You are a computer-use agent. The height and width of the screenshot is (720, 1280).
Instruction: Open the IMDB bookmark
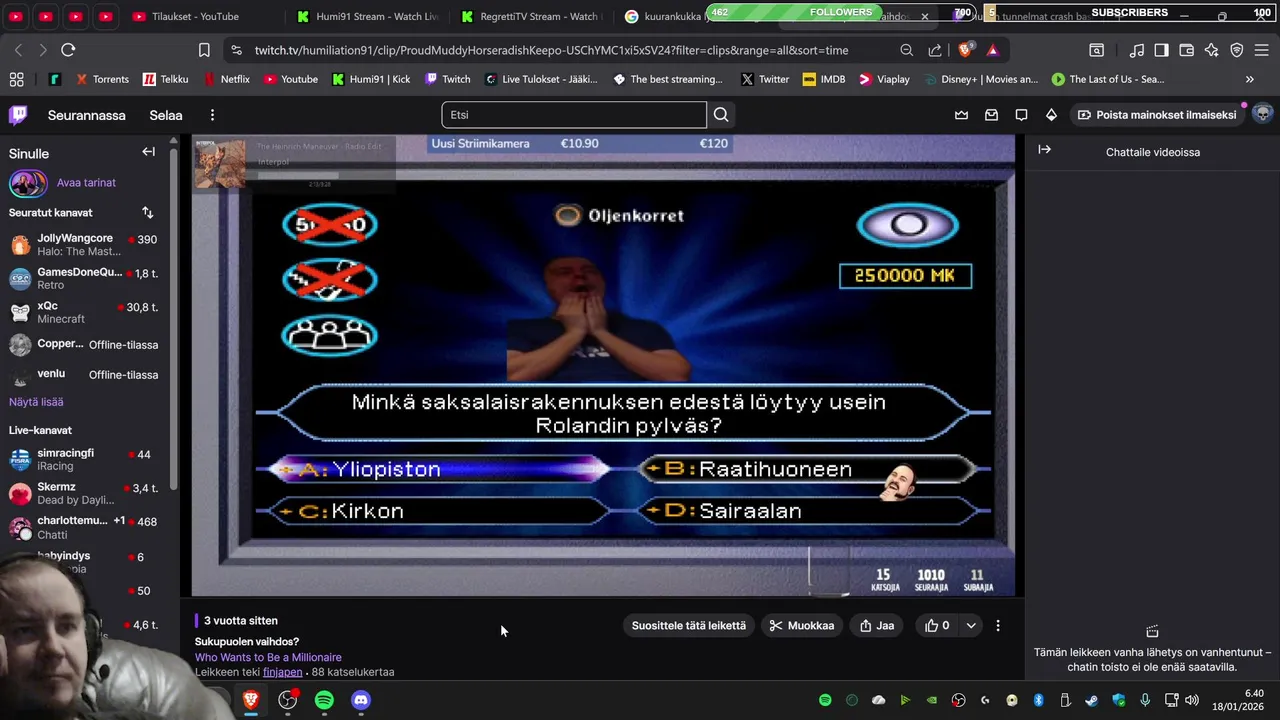(x=824, y=79)
